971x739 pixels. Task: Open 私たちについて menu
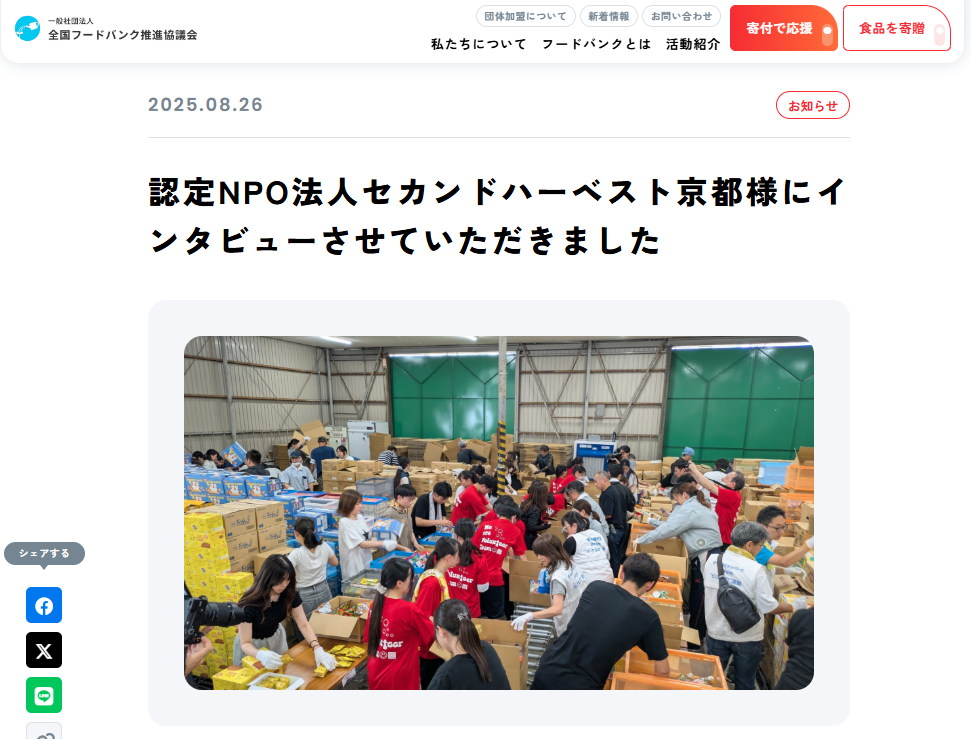pos(479,45)
